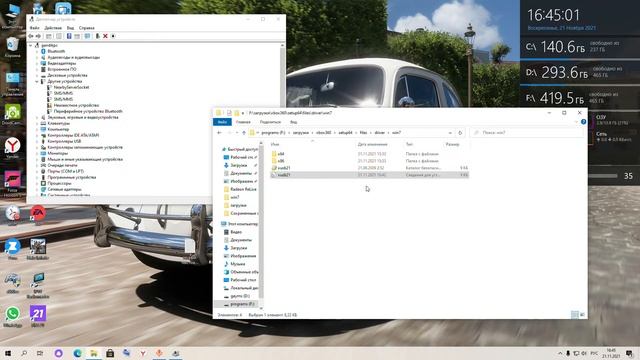The width and height of the screenshot is (640, 360).
Task: Click the Windows Start button
Action: (x=8, y=353)
